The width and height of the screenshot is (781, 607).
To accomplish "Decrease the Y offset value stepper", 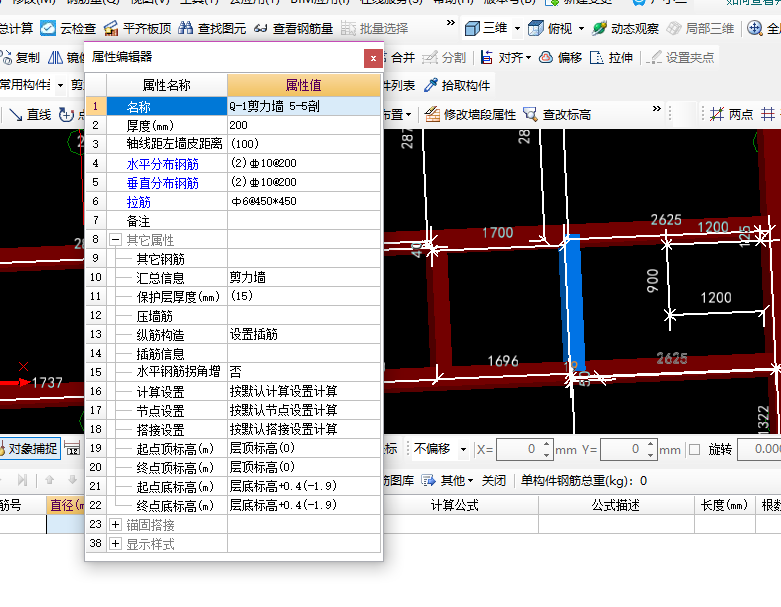I will tap(651, 455).
